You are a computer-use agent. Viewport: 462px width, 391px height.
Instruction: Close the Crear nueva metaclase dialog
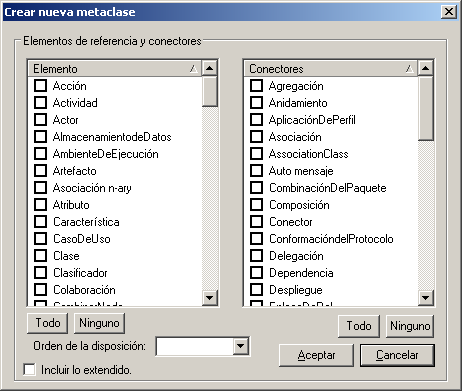click(449, 12)
